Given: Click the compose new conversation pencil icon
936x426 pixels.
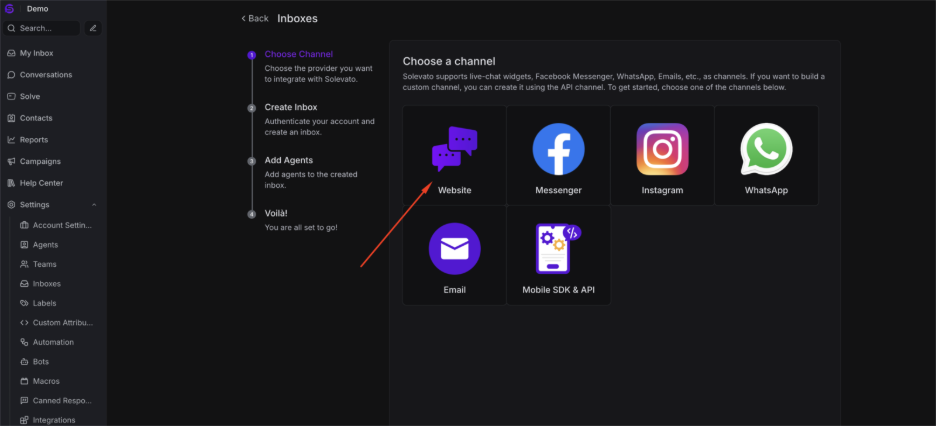Looking at the screenshot, I should 93,28.
